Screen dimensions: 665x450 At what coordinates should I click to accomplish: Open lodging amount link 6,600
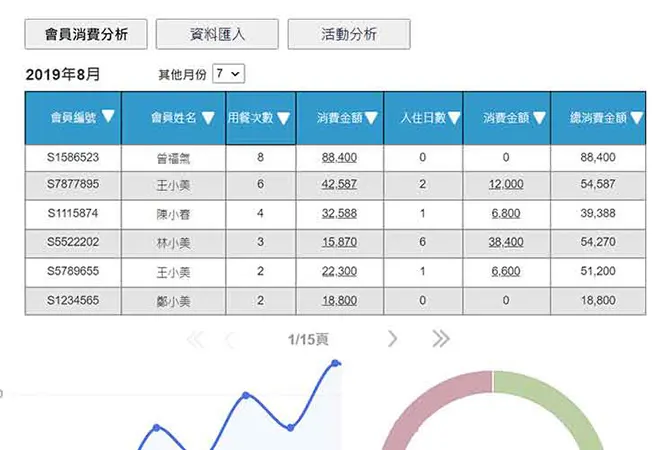(x=506, y=271)
